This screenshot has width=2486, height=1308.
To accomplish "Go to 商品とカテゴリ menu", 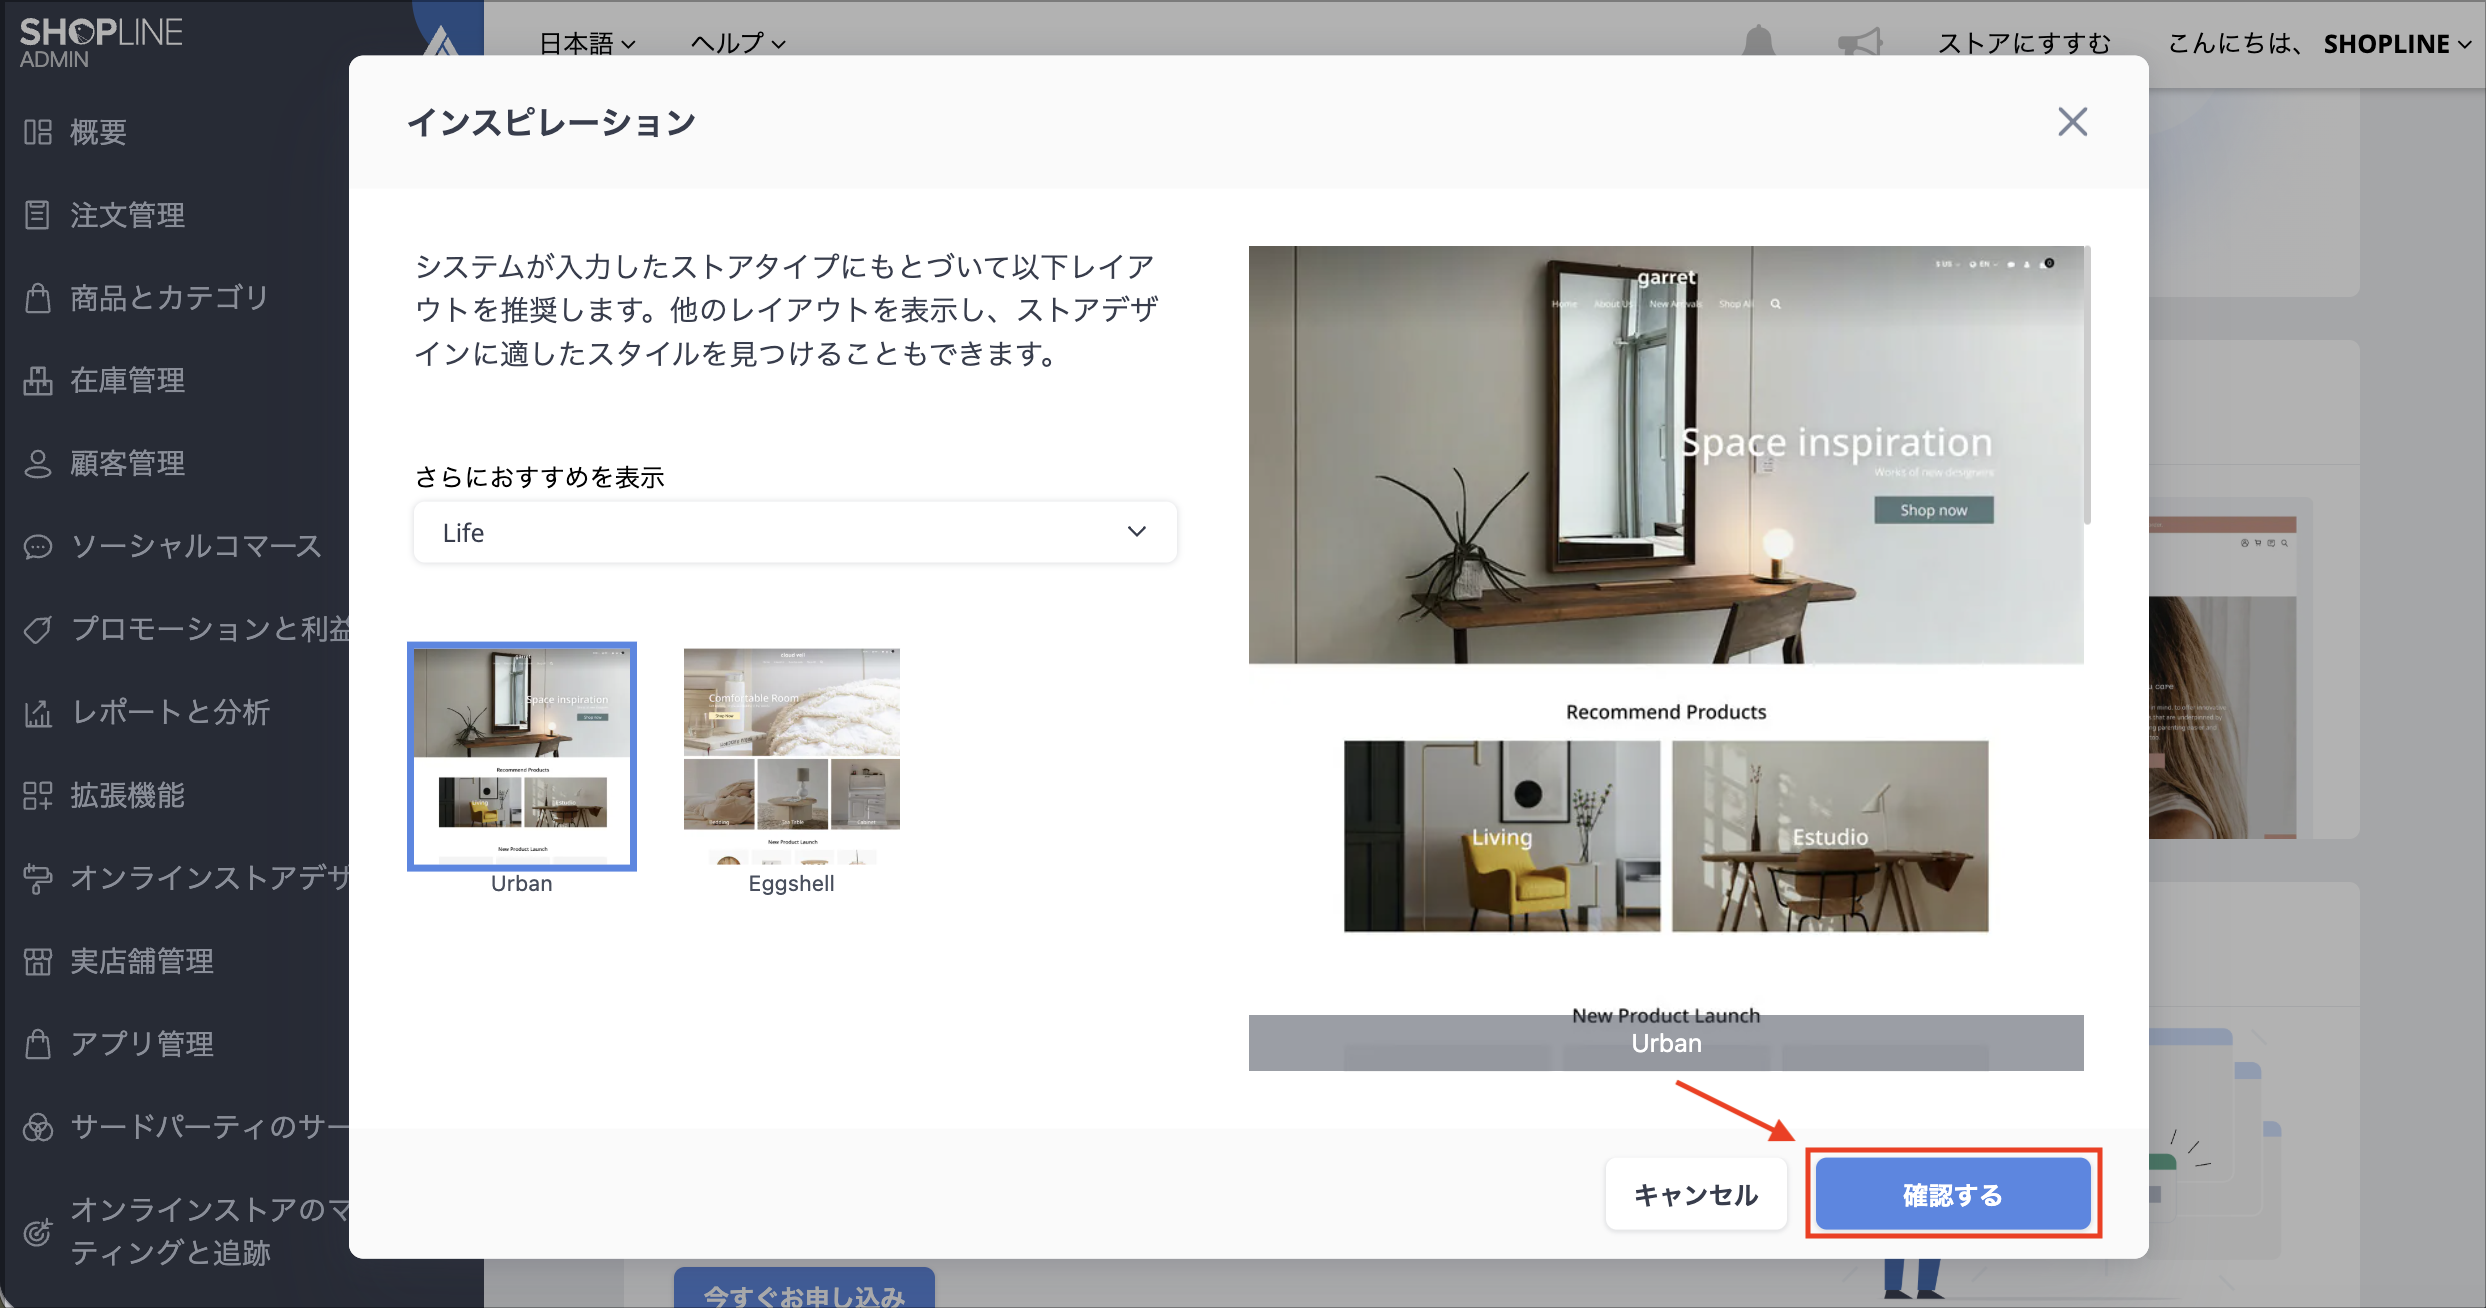I will point(170,298).
